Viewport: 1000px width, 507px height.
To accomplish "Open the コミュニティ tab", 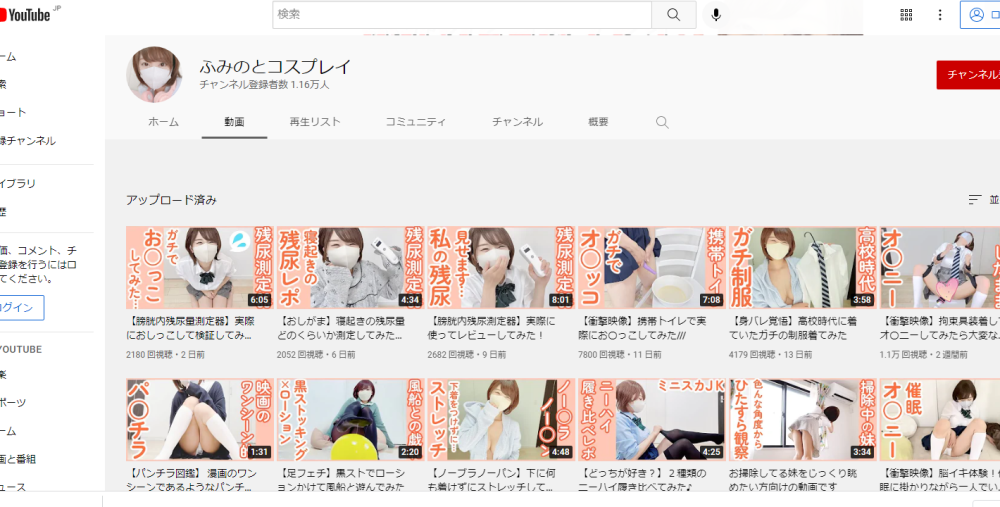I will click(416, 122).
